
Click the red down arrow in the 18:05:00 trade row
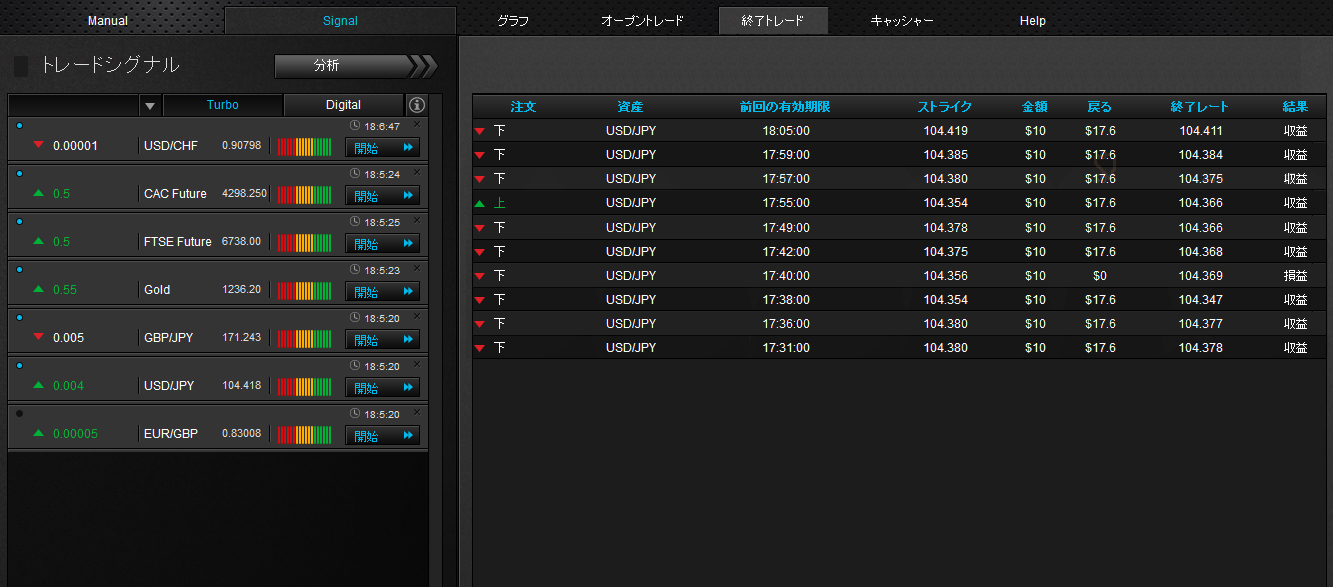[480, 131]
